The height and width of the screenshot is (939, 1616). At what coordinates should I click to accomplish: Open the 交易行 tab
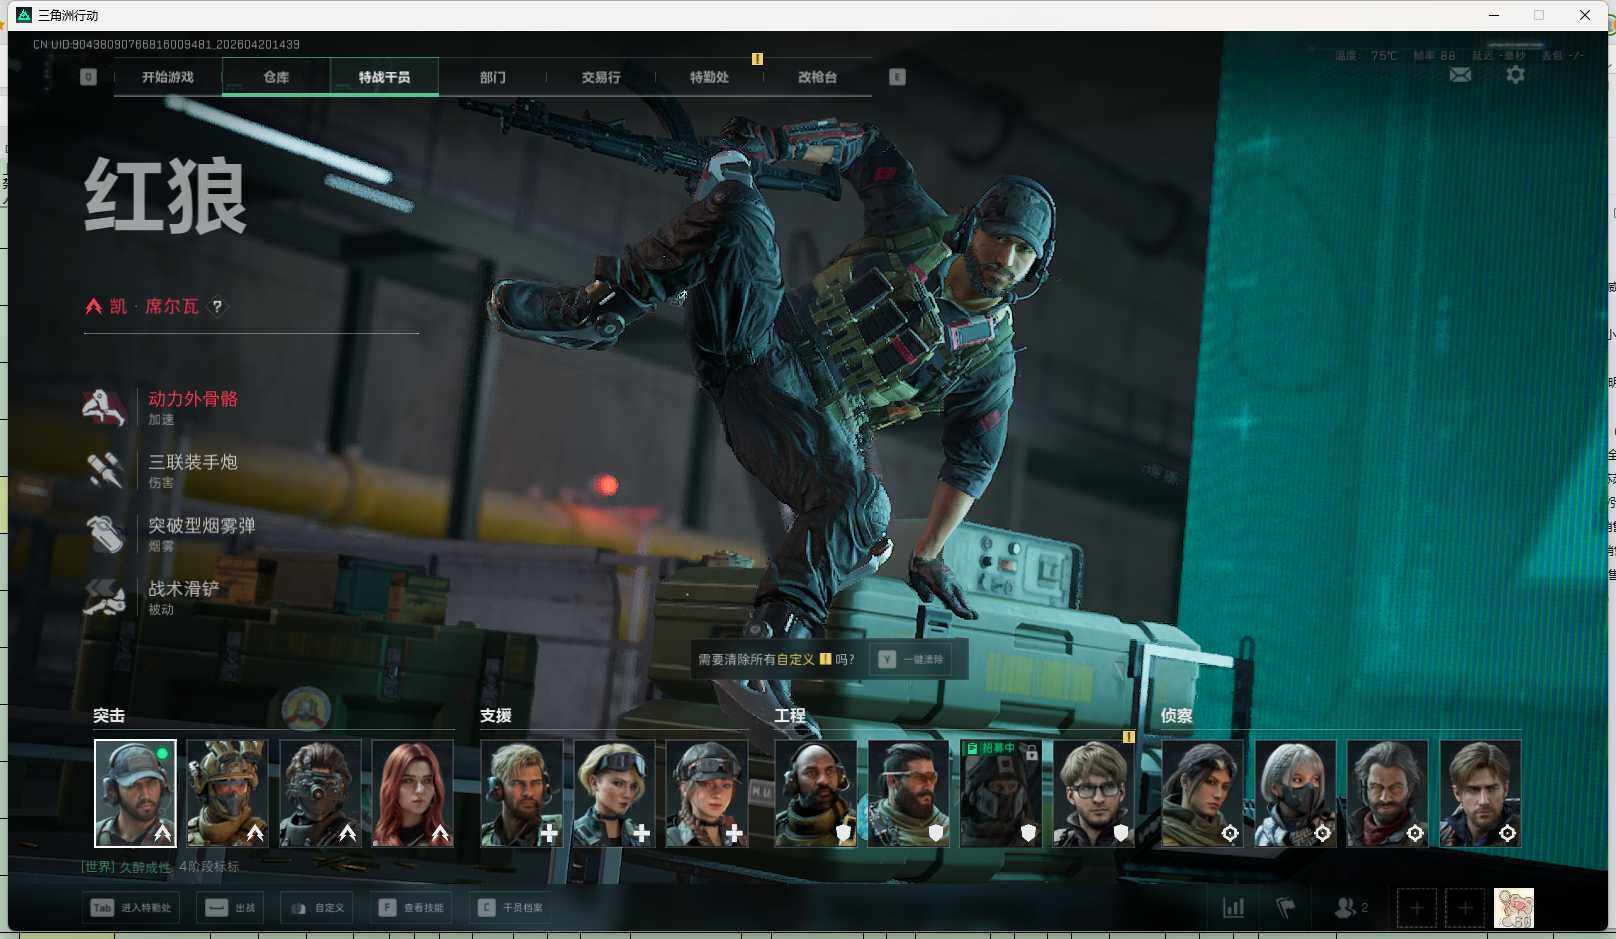(x=601, y=77)
